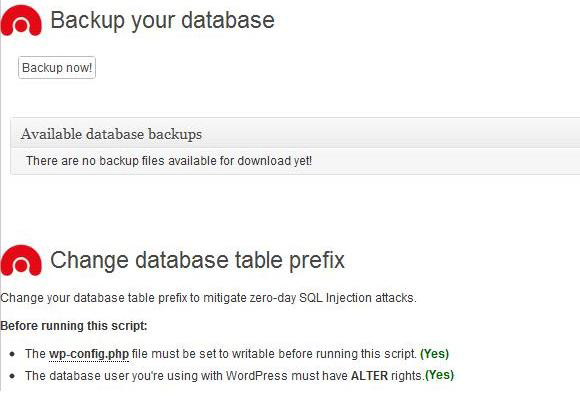Click the green (Yes) after wp-config writable requirement
580x400 pixels.
434,353
